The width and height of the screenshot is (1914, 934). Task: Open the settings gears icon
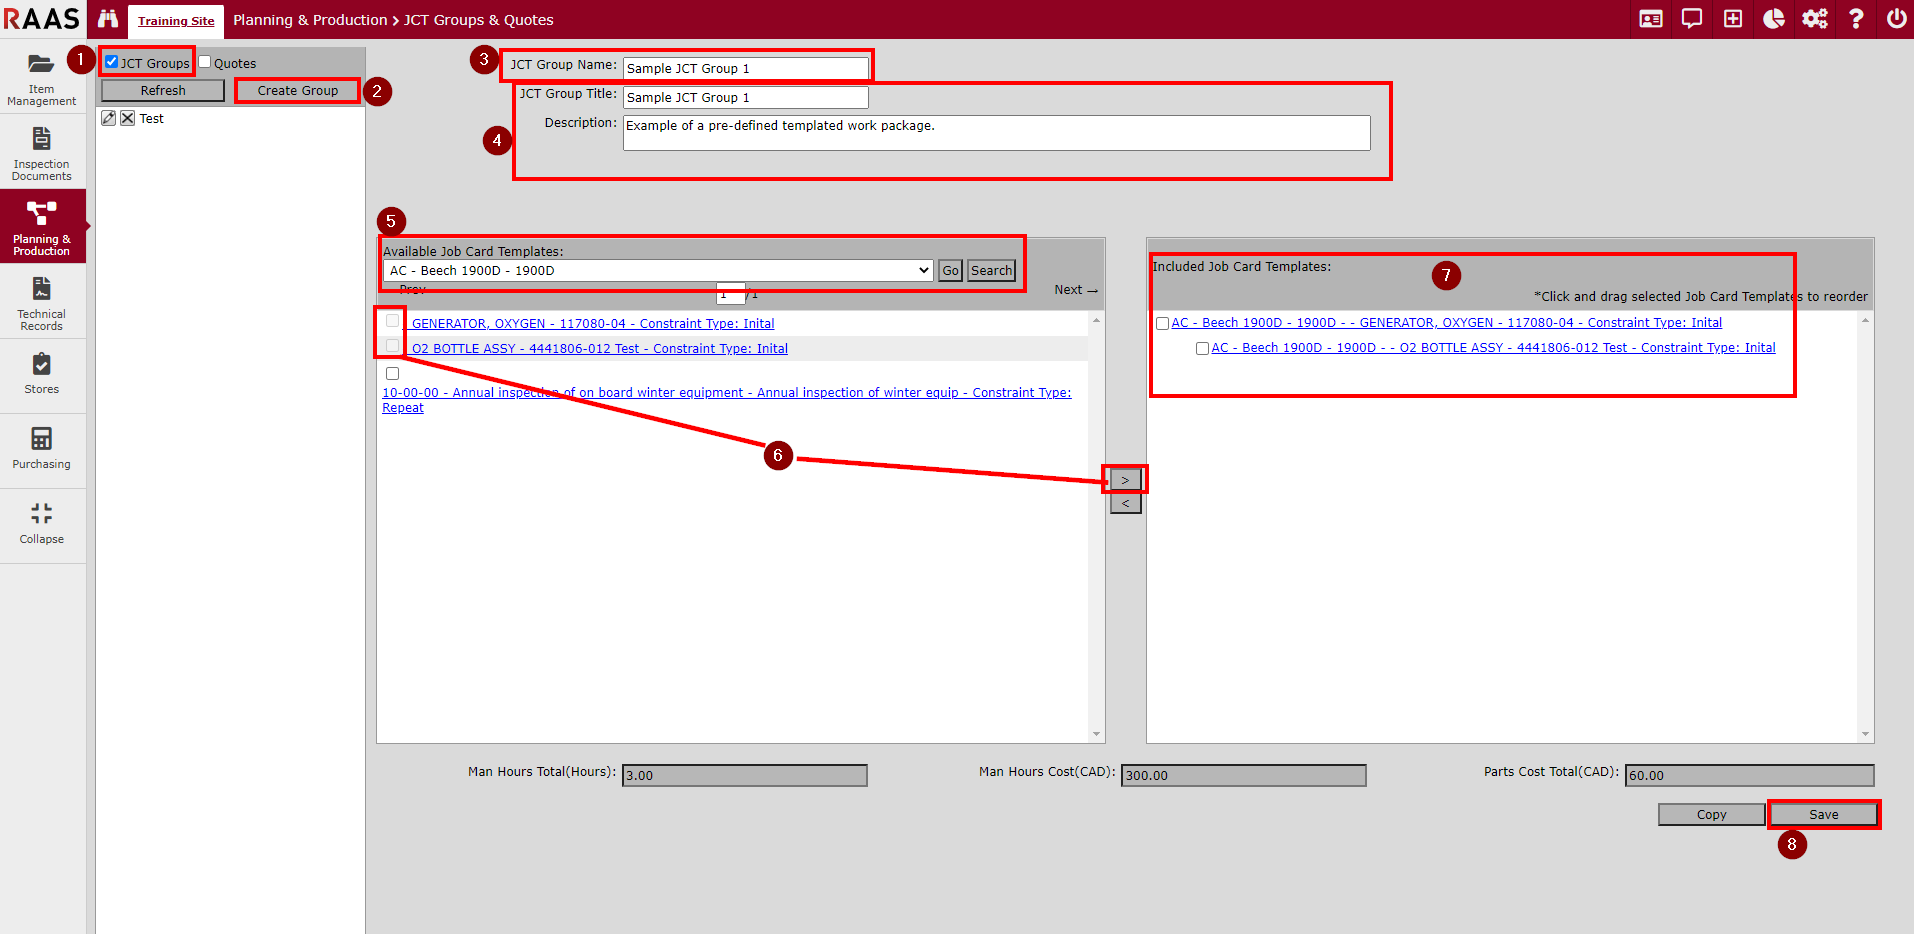click(x=1814, y=19)
